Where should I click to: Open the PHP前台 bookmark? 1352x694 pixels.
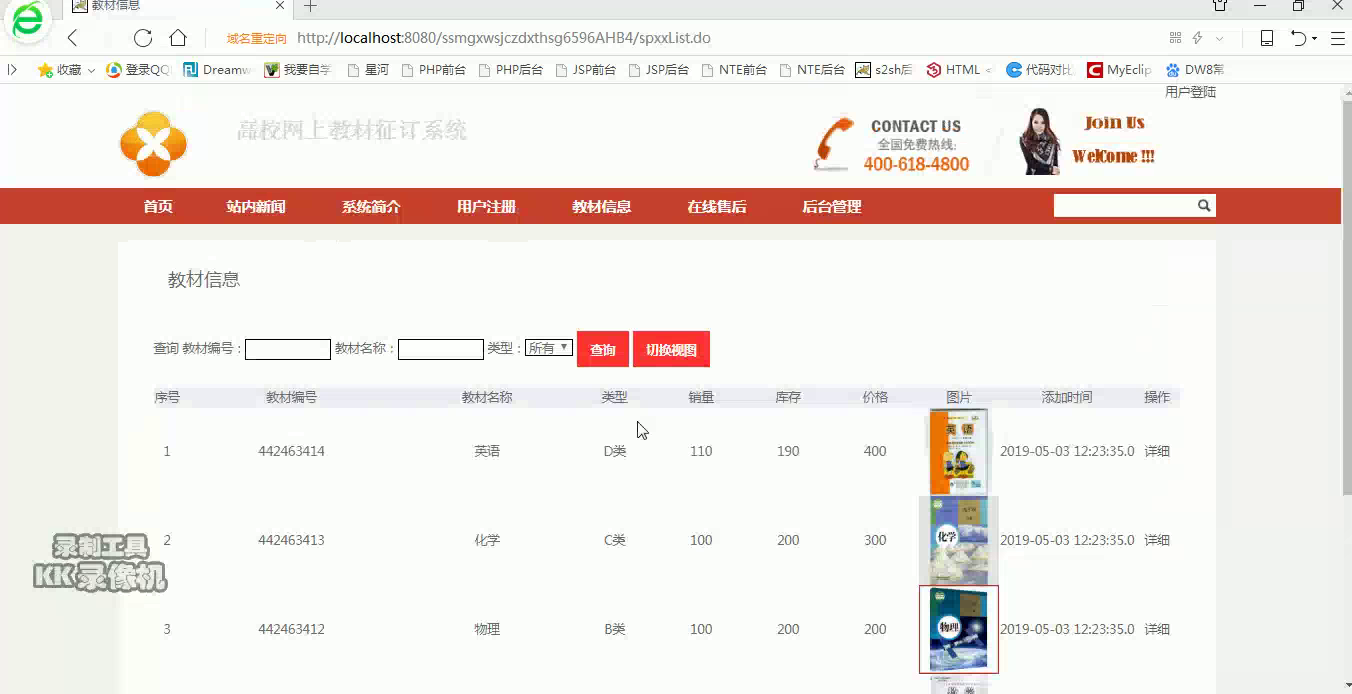(x=433, y=70)
